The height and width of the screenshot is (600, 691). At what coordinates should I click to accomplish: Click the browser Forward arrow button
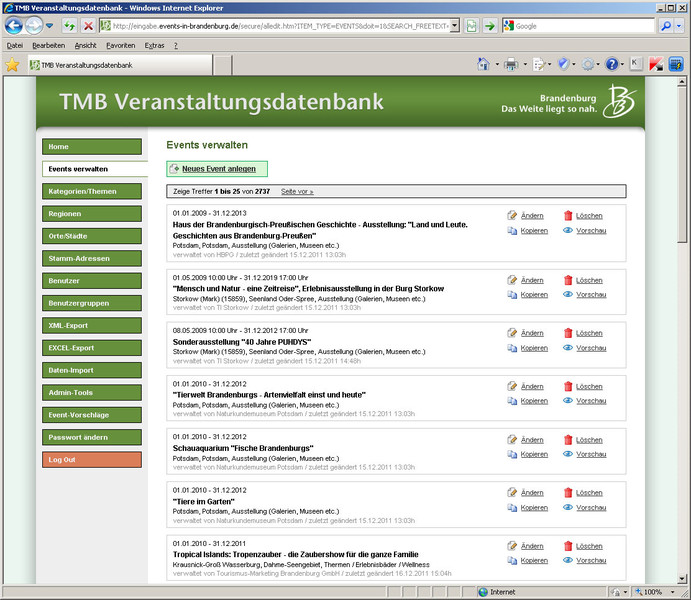[x=34, y=26]
